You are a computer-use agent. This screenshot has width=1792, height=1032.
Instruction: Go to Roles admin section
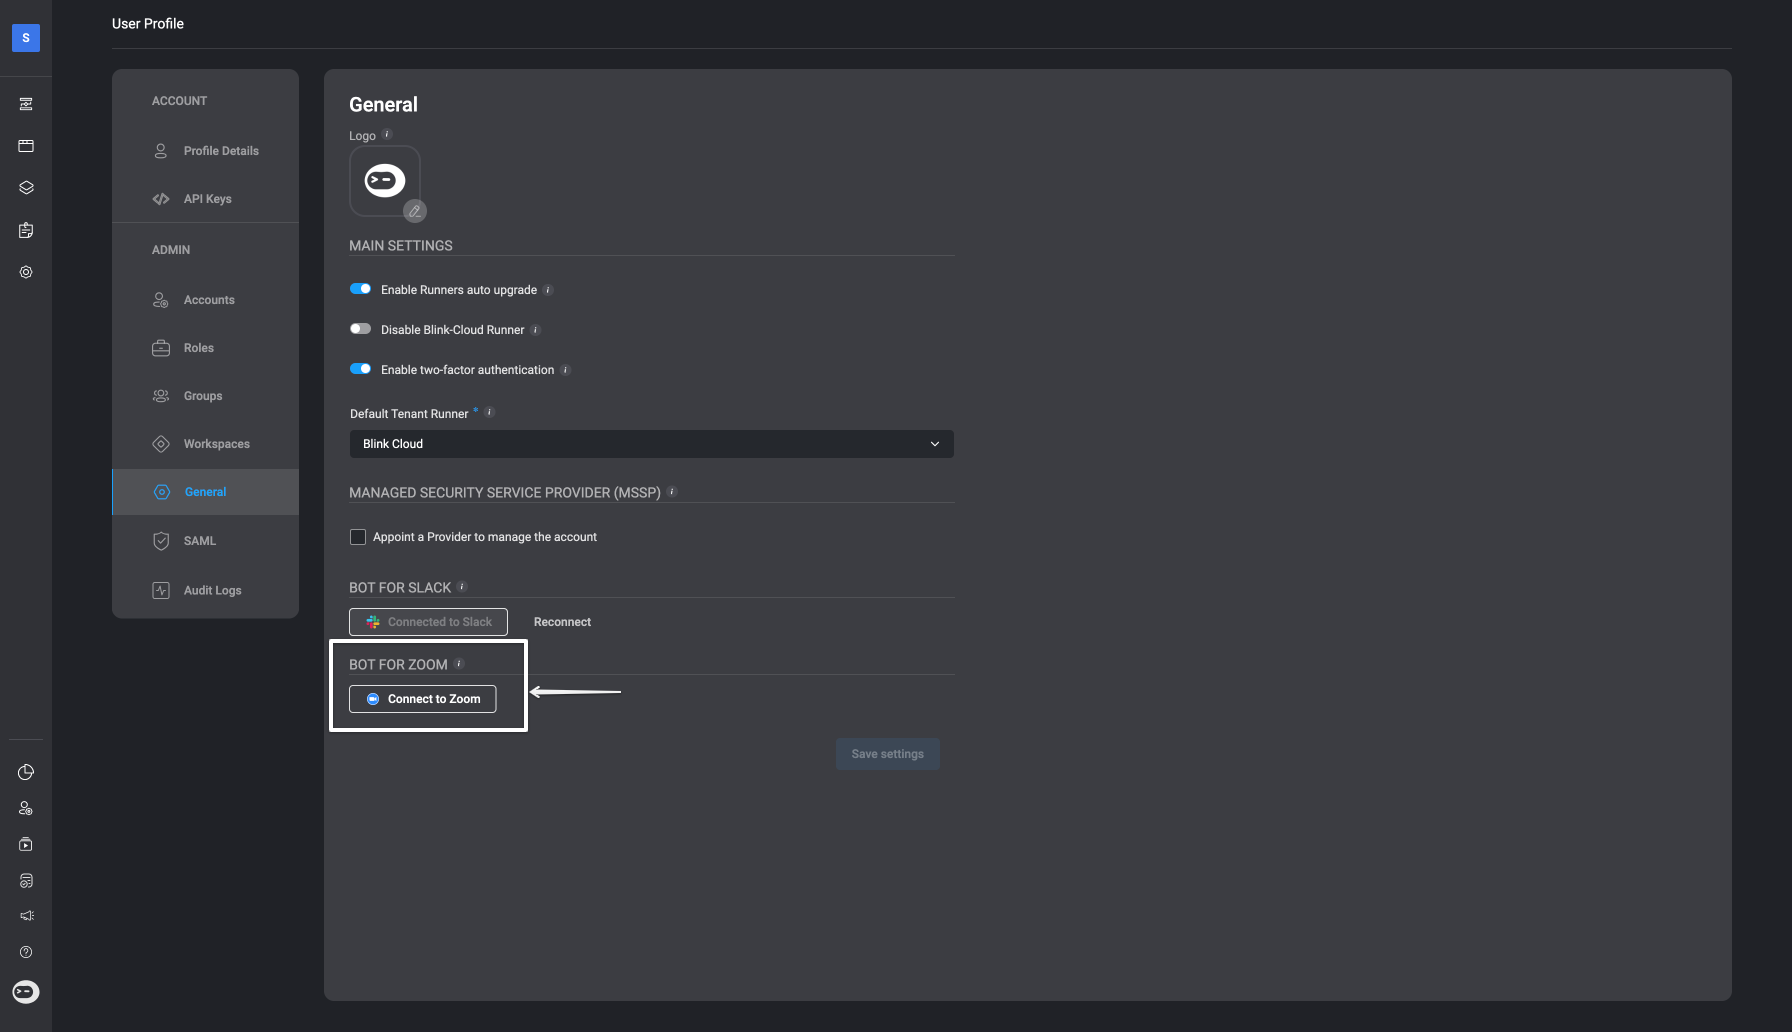click(x=205, y=348)
